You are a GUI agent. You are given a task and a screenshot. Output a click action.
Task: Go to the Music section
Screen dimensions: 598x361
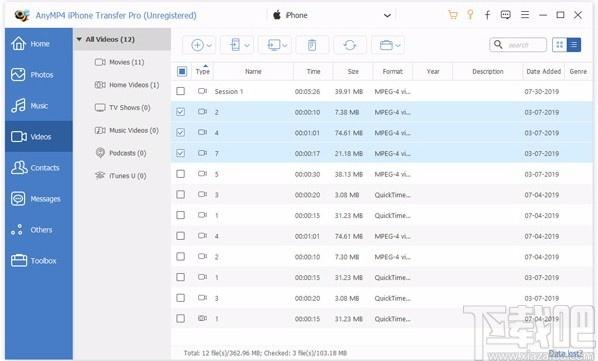coord(39,106)
